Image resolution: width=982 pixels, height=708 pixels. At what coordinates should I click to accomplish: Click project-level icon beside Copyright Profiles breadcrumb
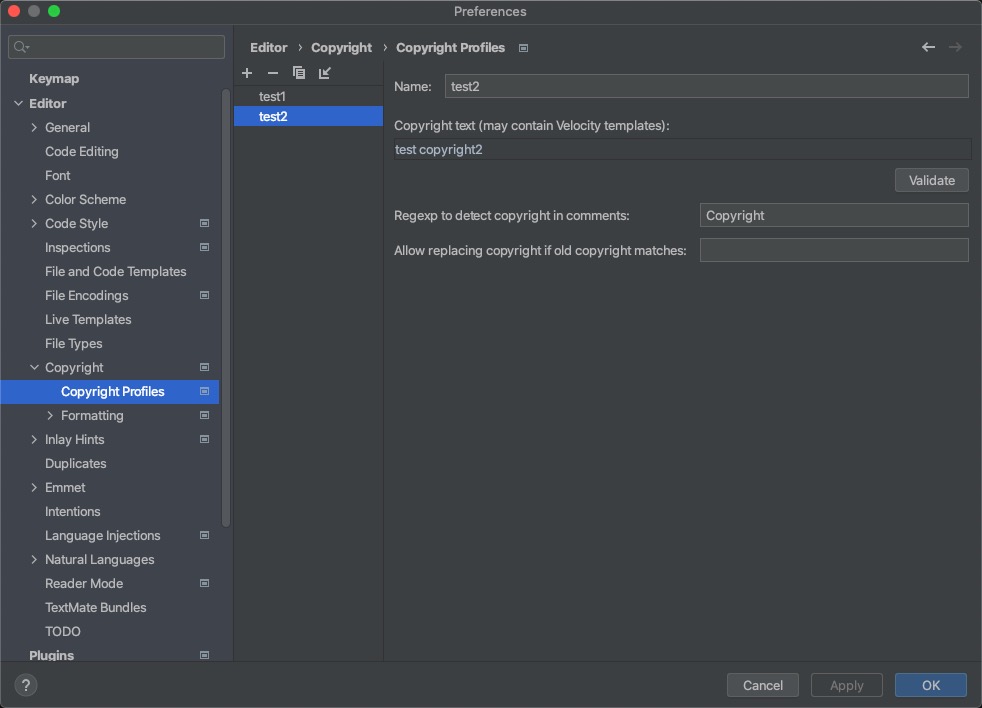(524, 48)
